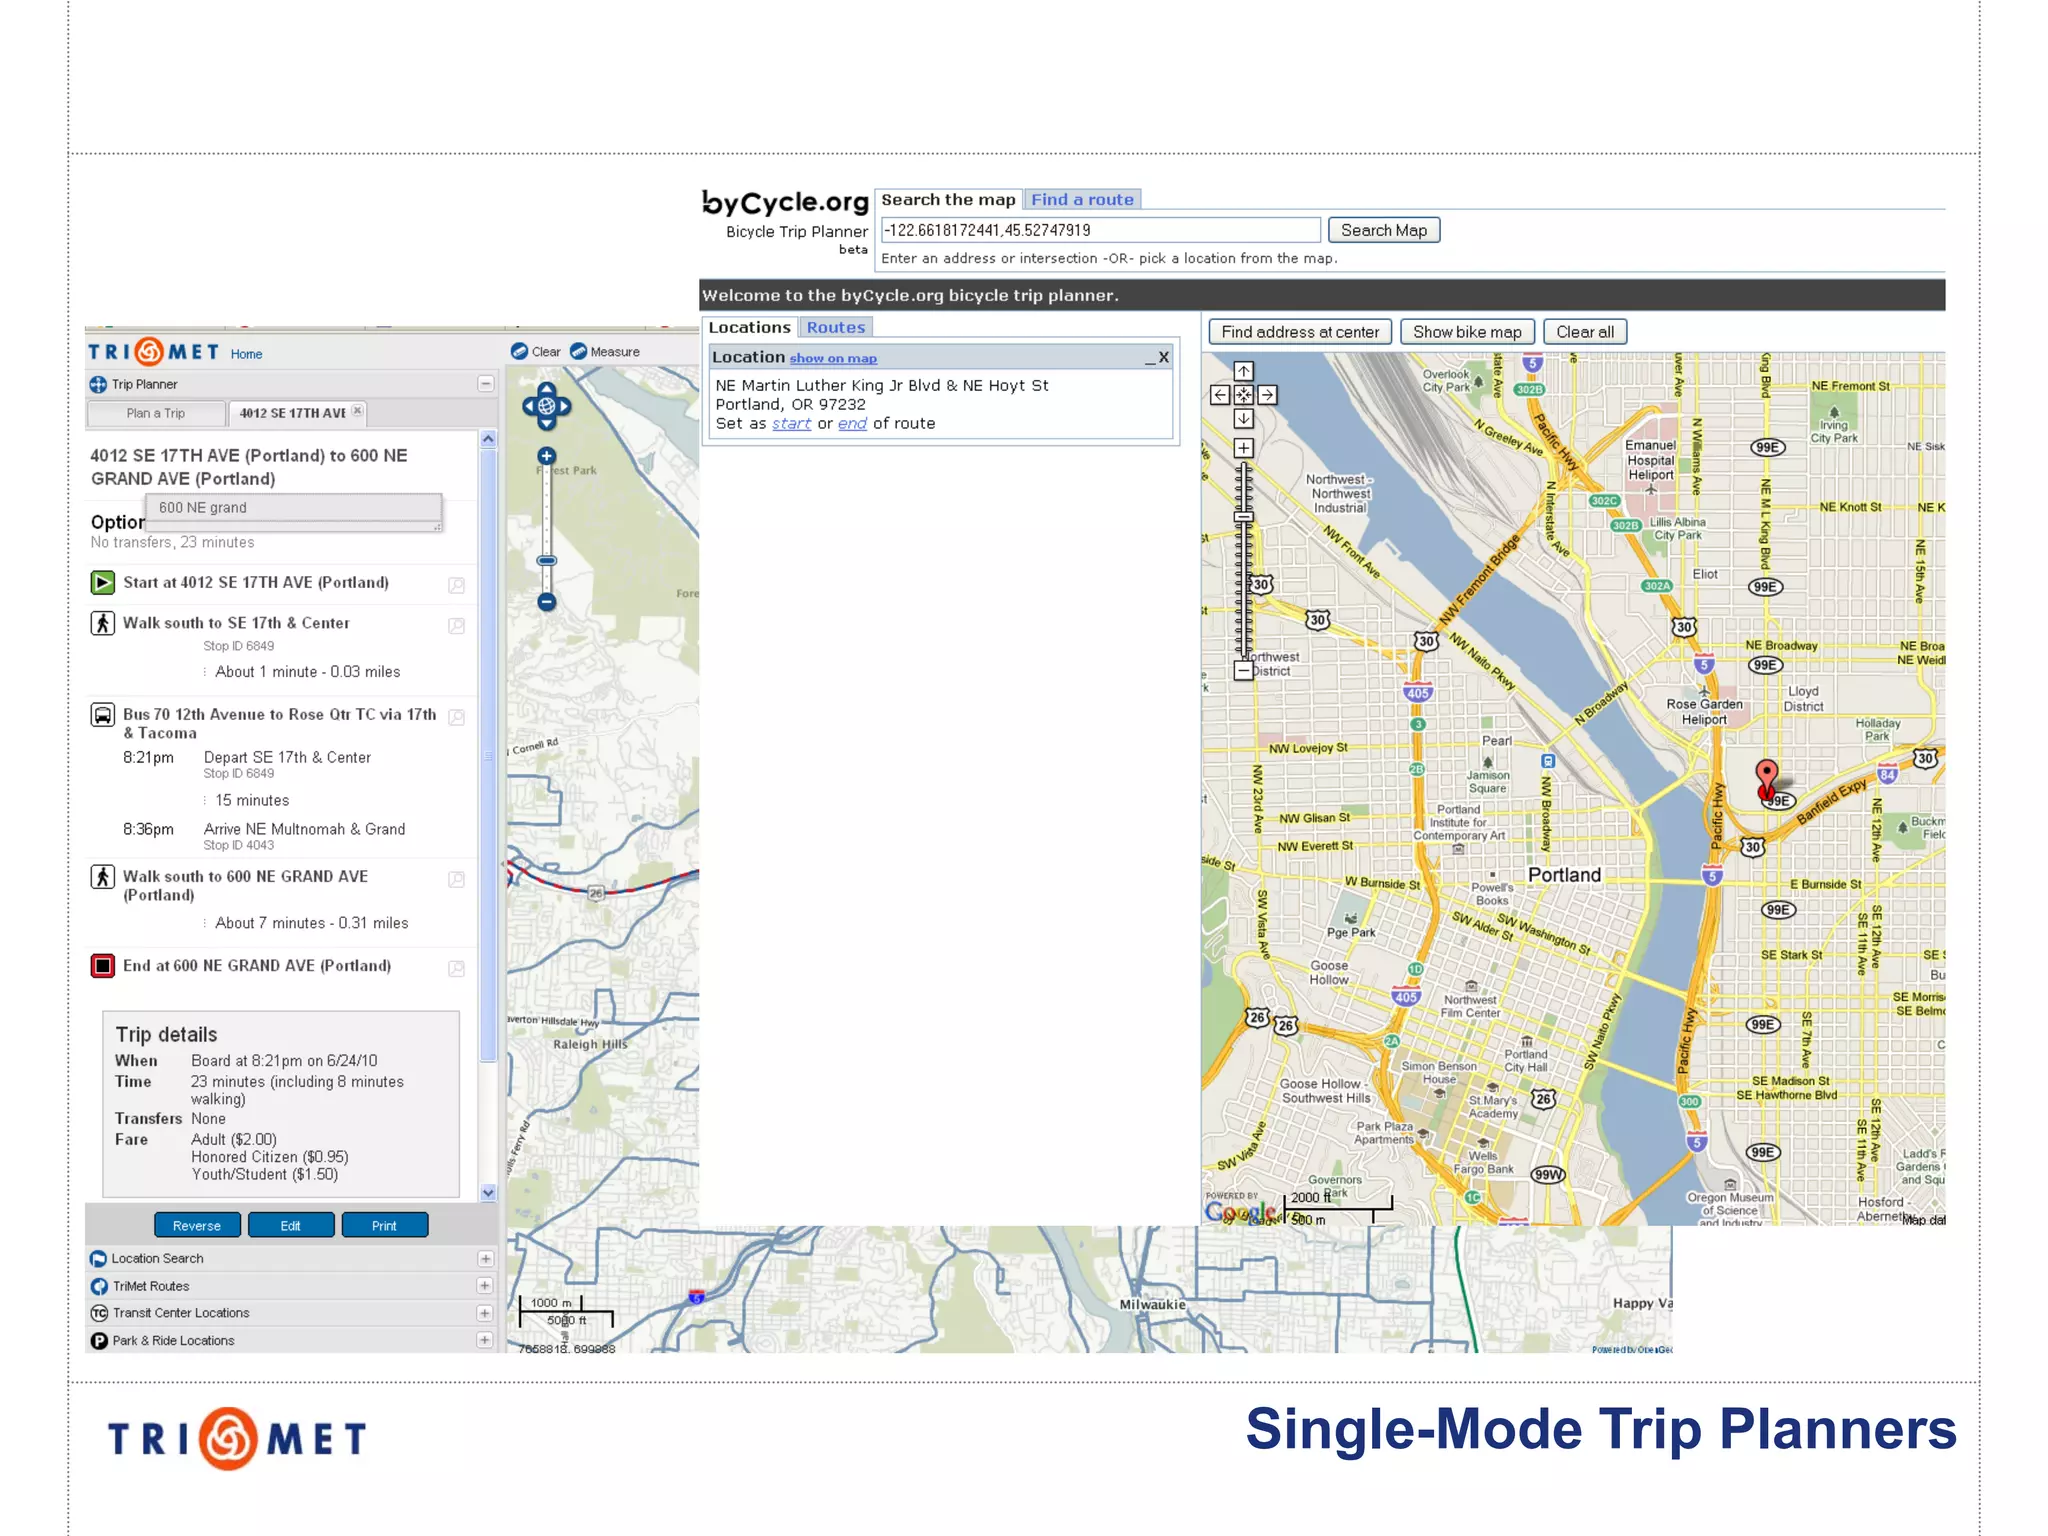Click Location Search panel icon
Image resolution: width=2048 pixels, height=1536 pixels.
click(x=98, y=1259)
